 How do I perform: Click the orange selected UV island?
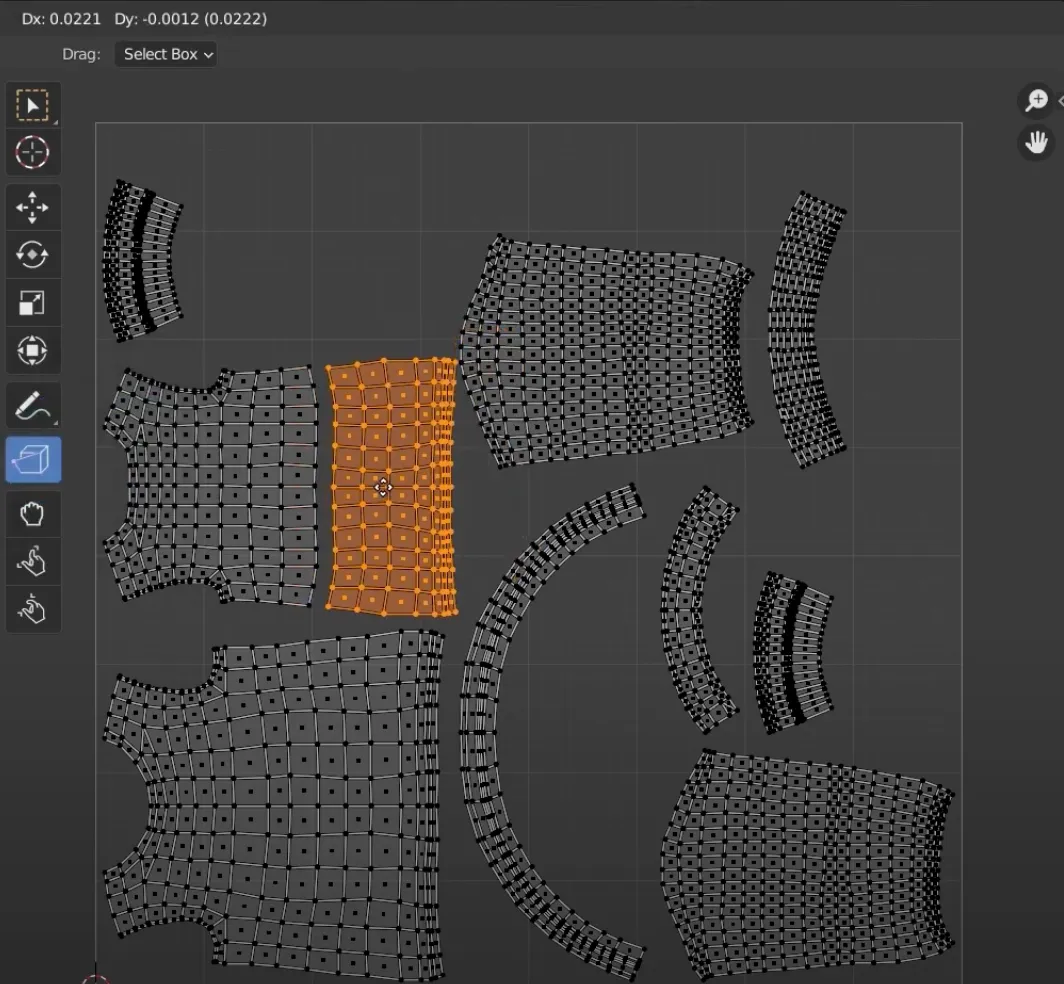(392, 487)
